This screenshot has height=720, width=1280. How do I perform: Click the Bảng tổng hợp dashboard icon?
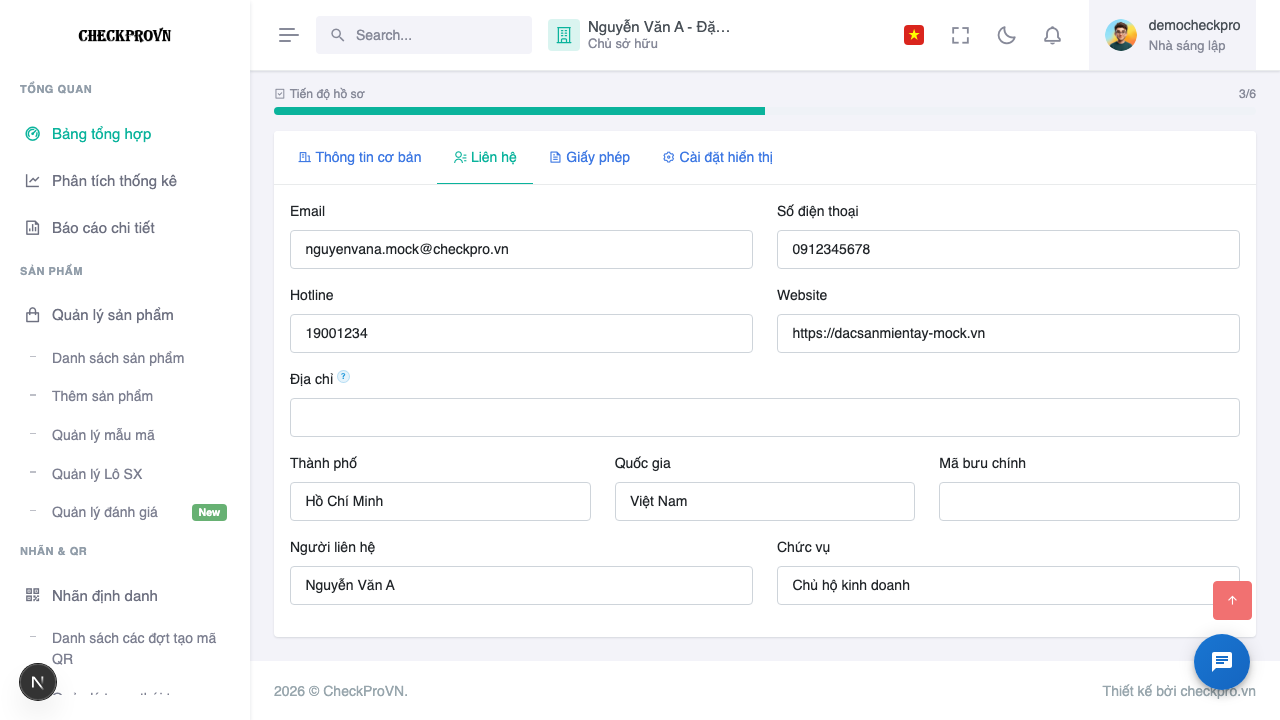pos(33,134)
